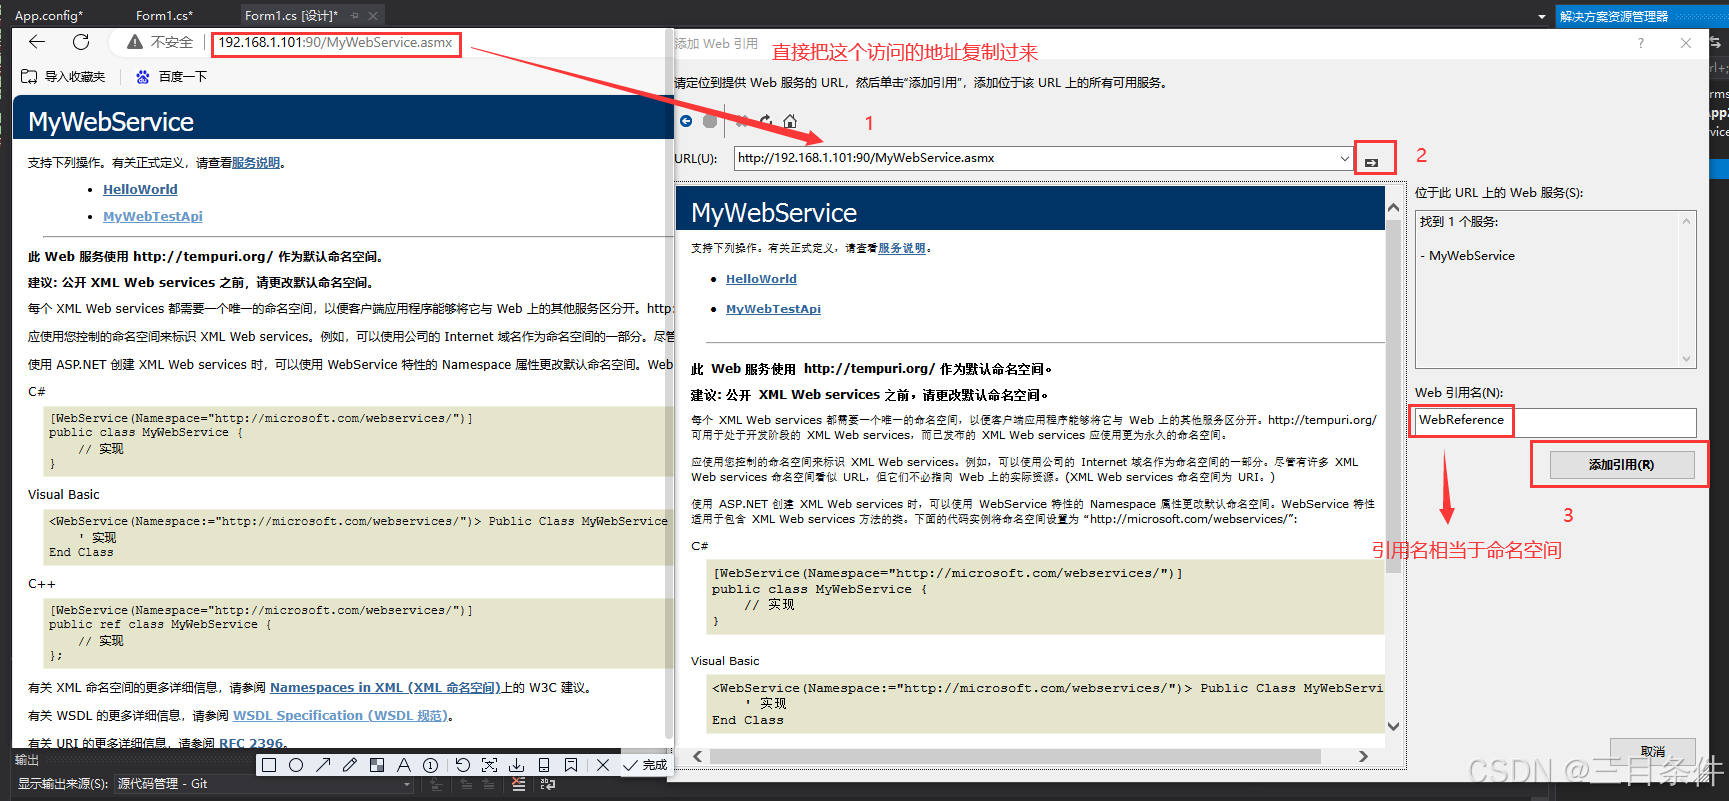Click the clear-all output icon with red X
This screenshot has height=801, width=1729.
tap(518, 785)
